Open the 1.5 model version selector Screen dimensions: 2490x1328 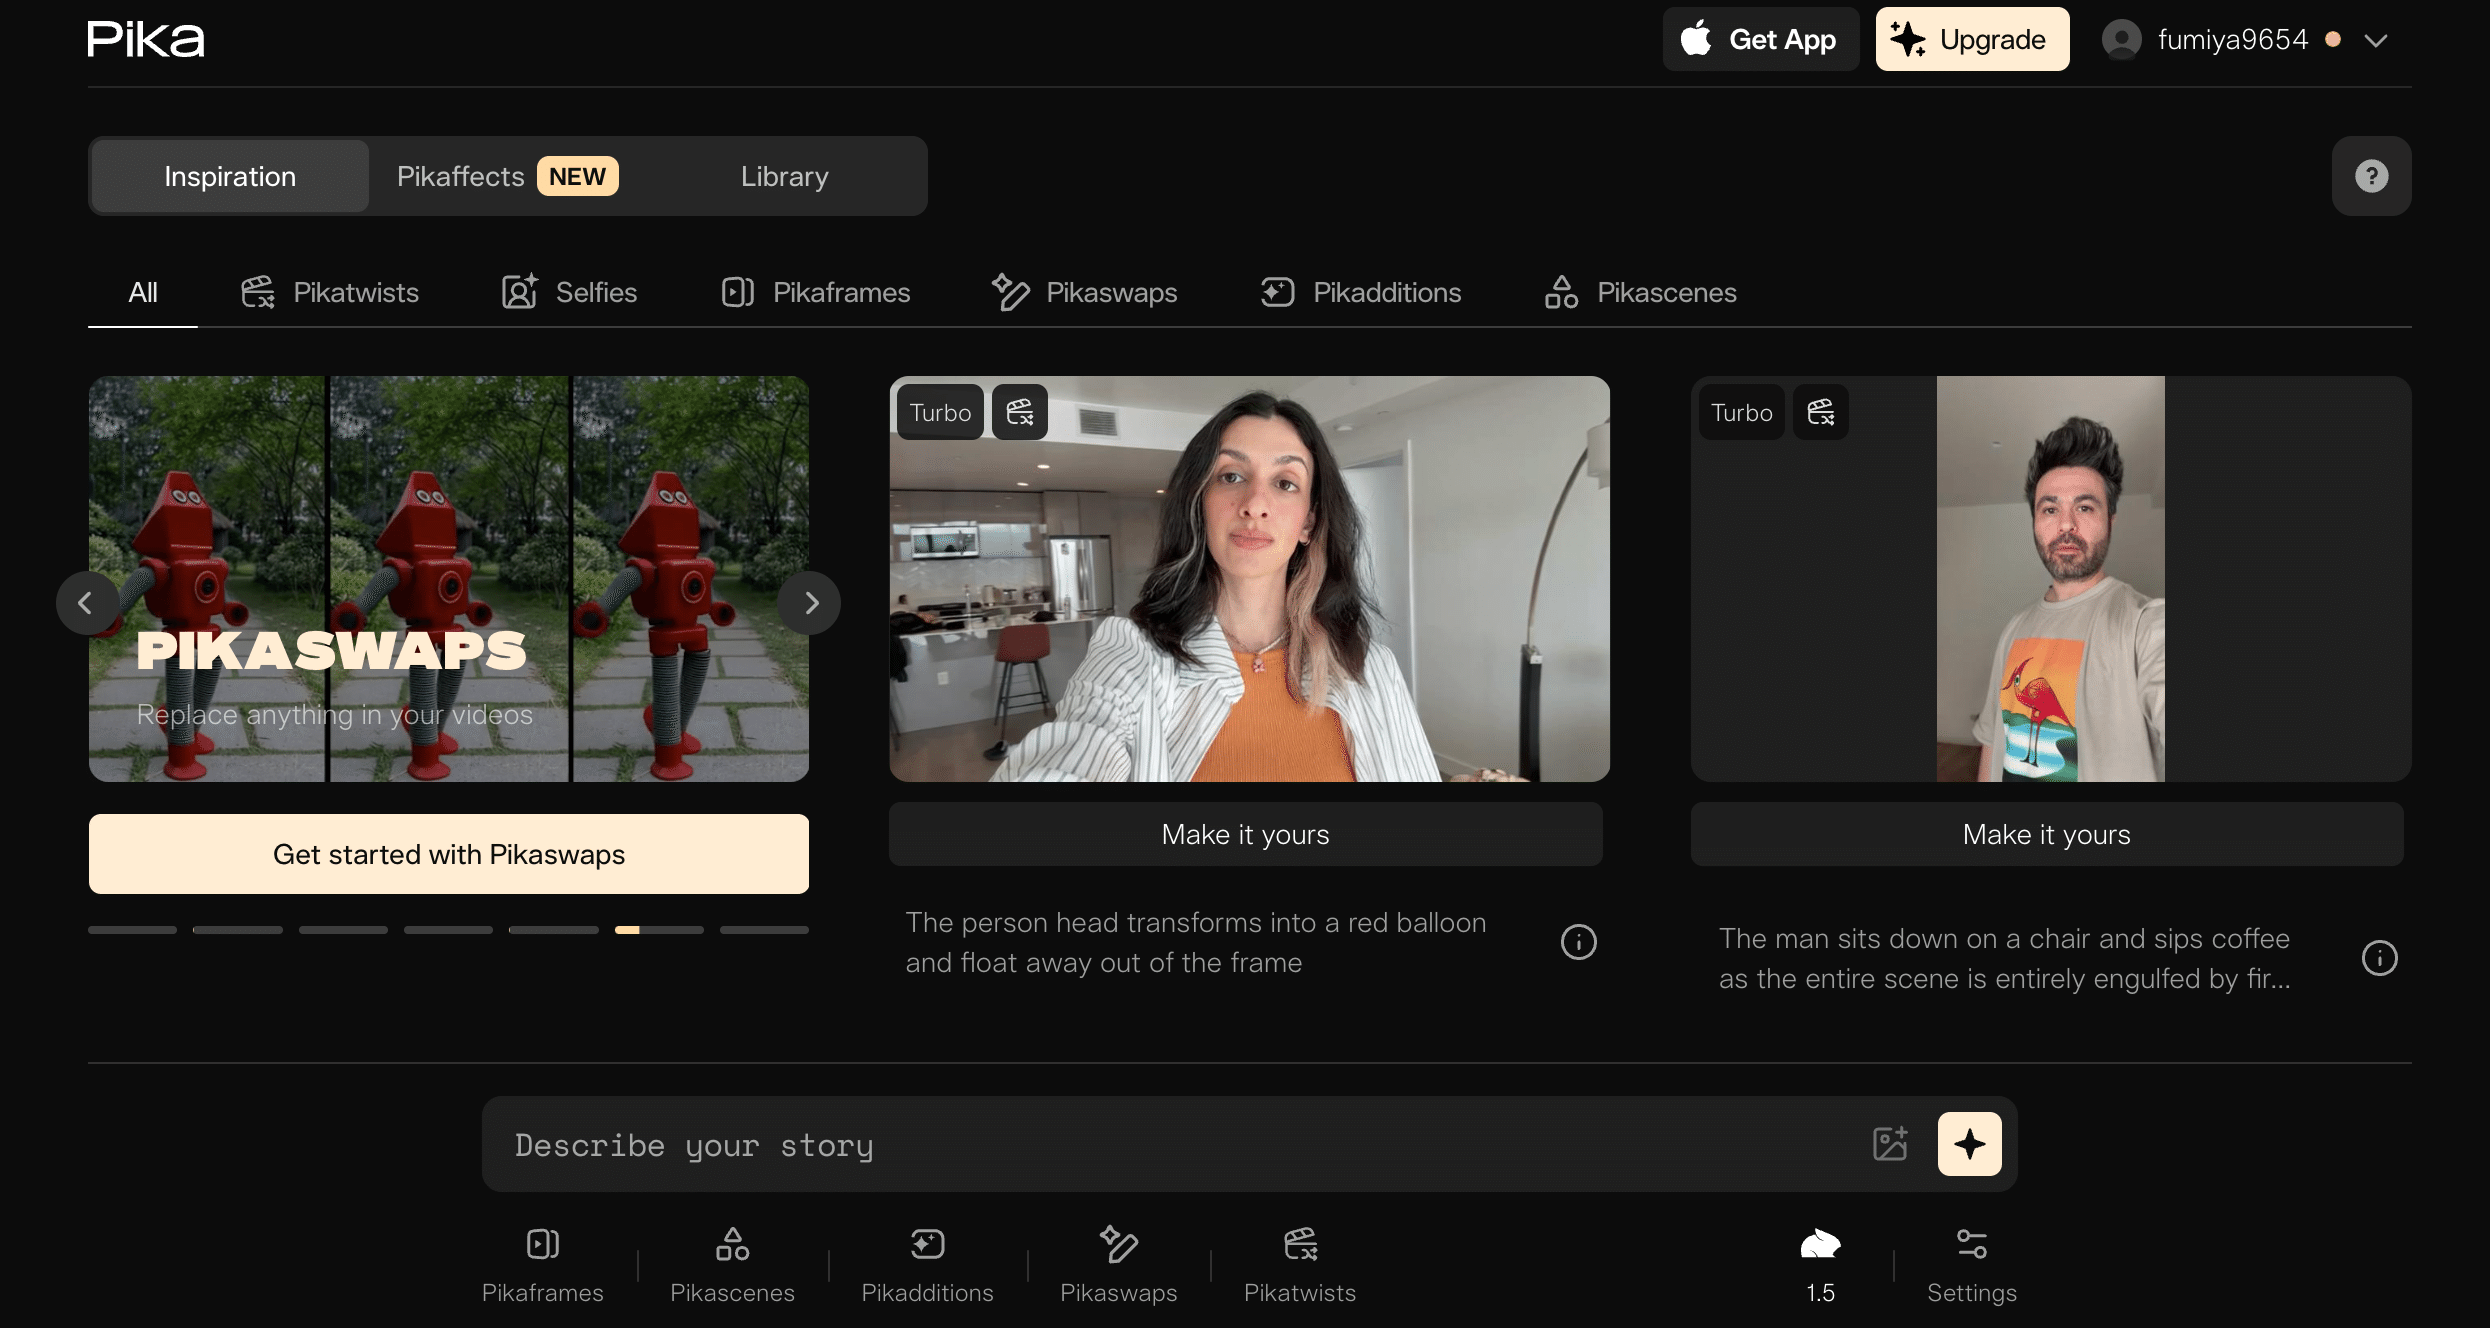tap(1820, 1265)
